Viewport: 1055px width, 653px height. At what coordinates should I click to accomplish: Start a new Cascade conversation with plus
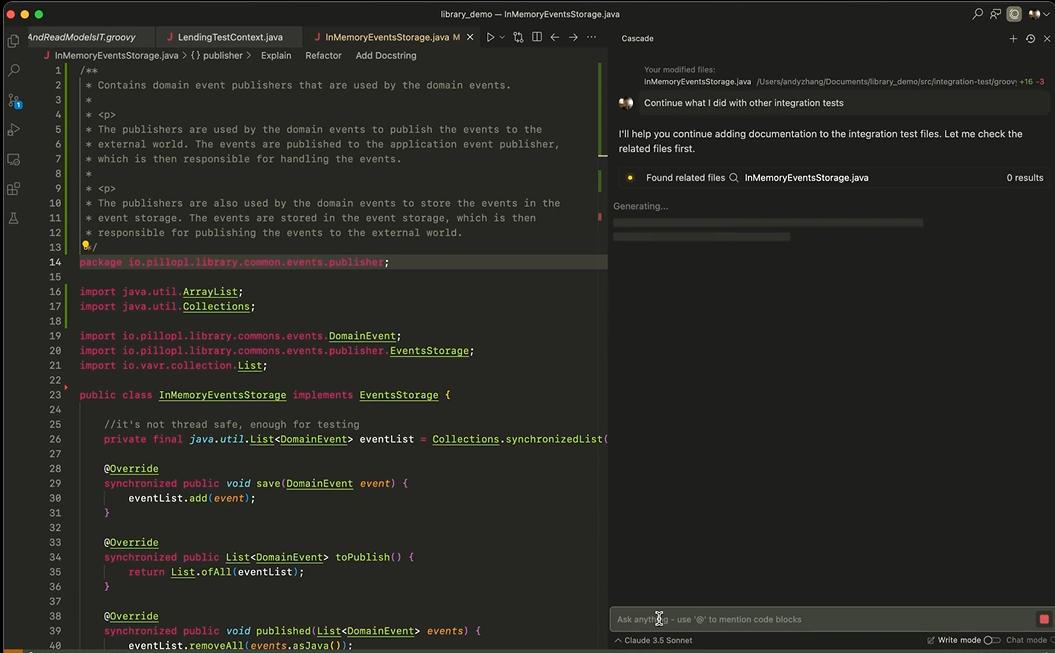[x=1013, y=38]
